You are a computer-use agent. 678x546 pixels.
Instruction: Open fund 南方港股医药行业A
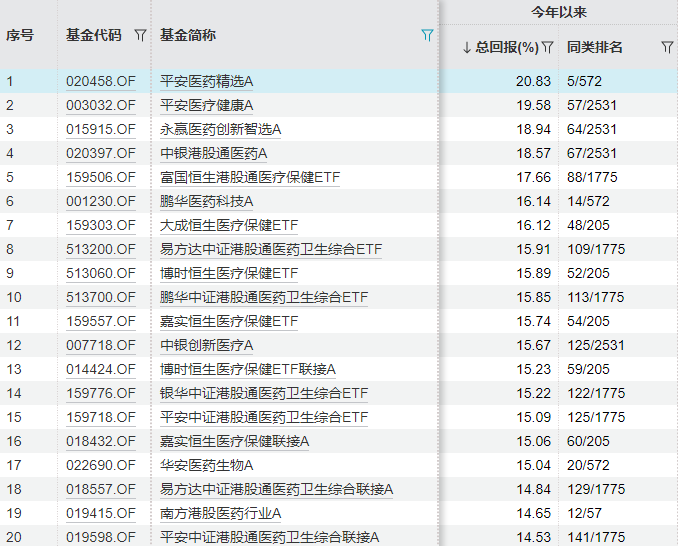(221, 513)
